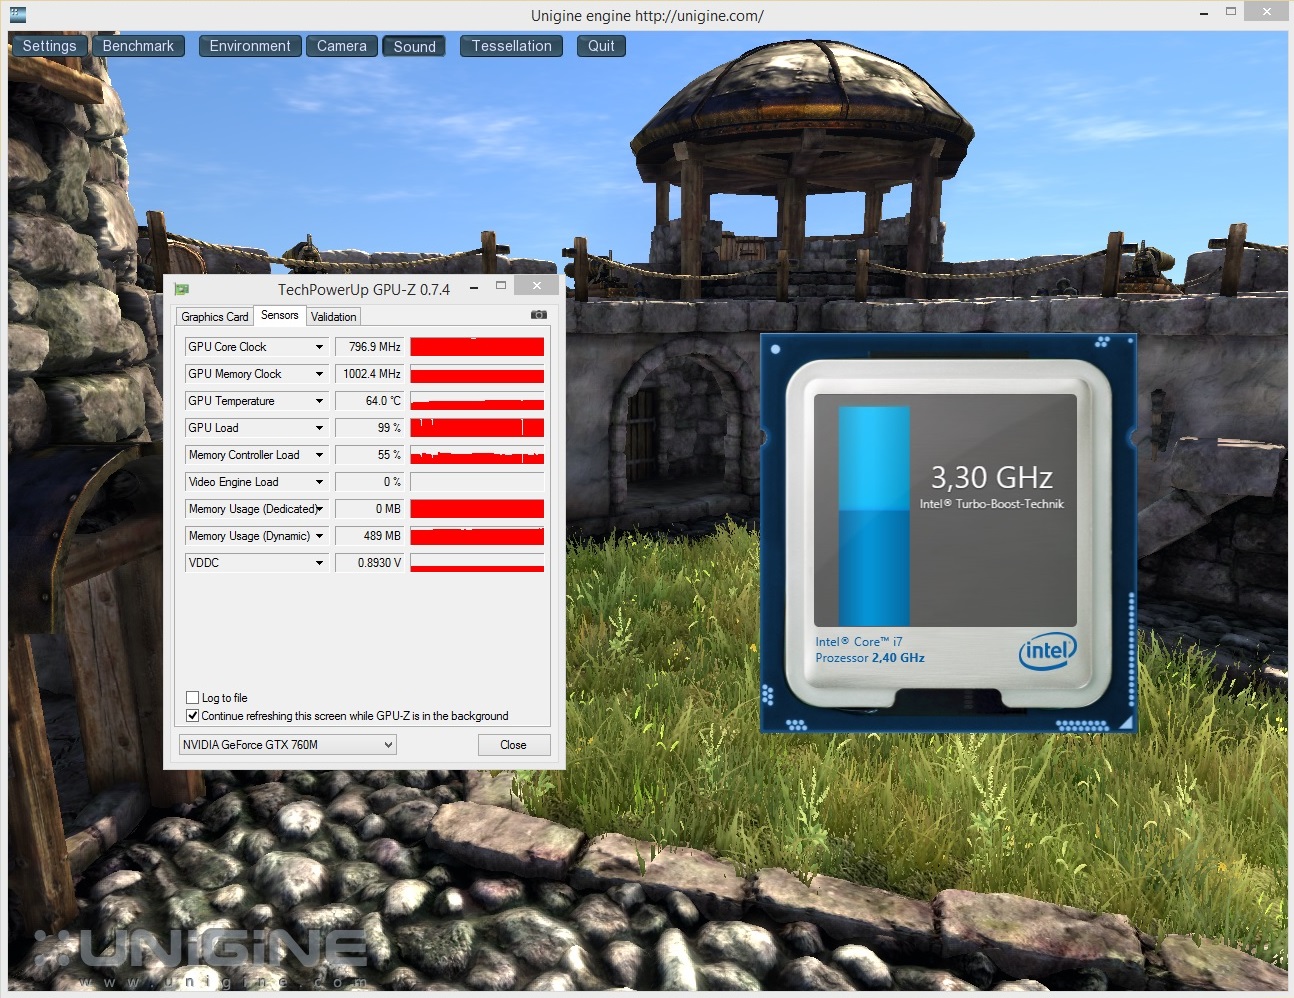1294x998 pixels.
Task: Click the GPU Load history graph
Action: point(477,428)
